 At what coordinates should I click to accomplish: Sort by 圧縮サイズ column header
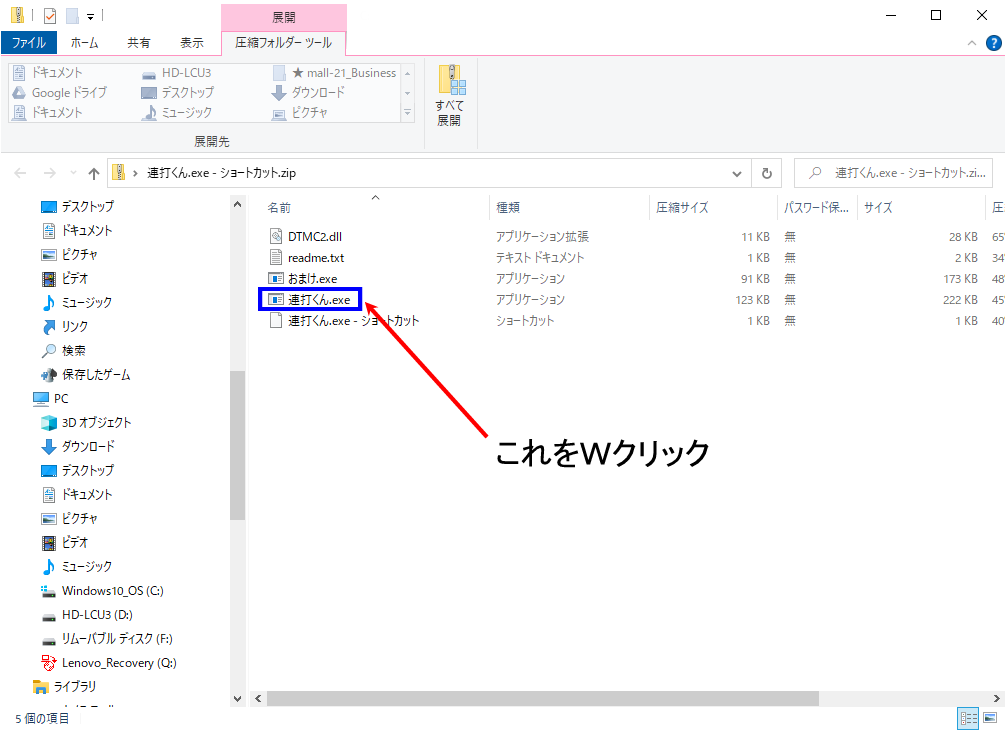coord(682,207)
